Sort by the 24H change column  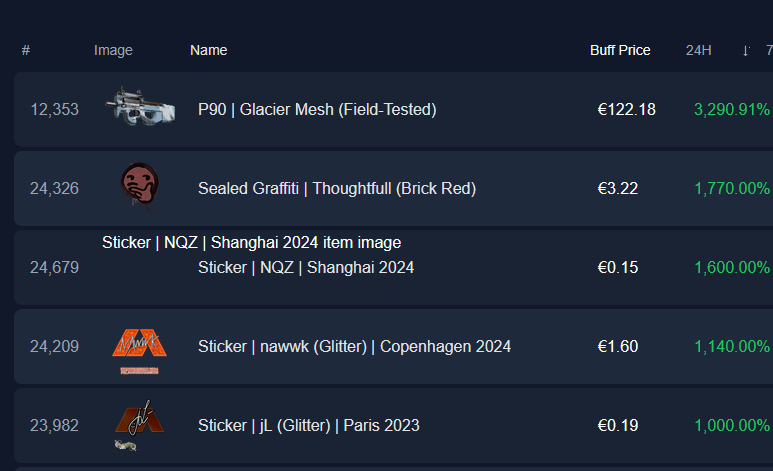click(698, 50)
